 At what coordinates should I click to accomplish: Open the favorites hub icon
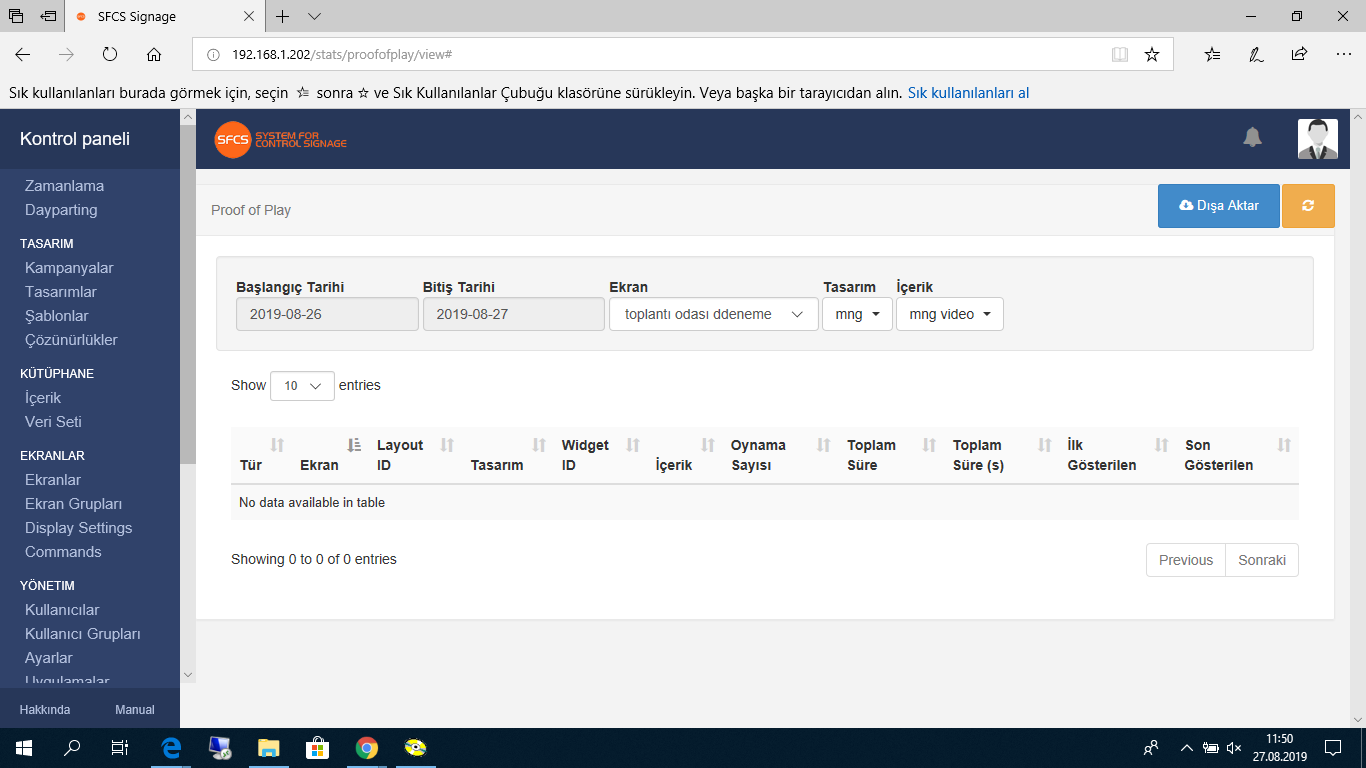click(1212, 54)
